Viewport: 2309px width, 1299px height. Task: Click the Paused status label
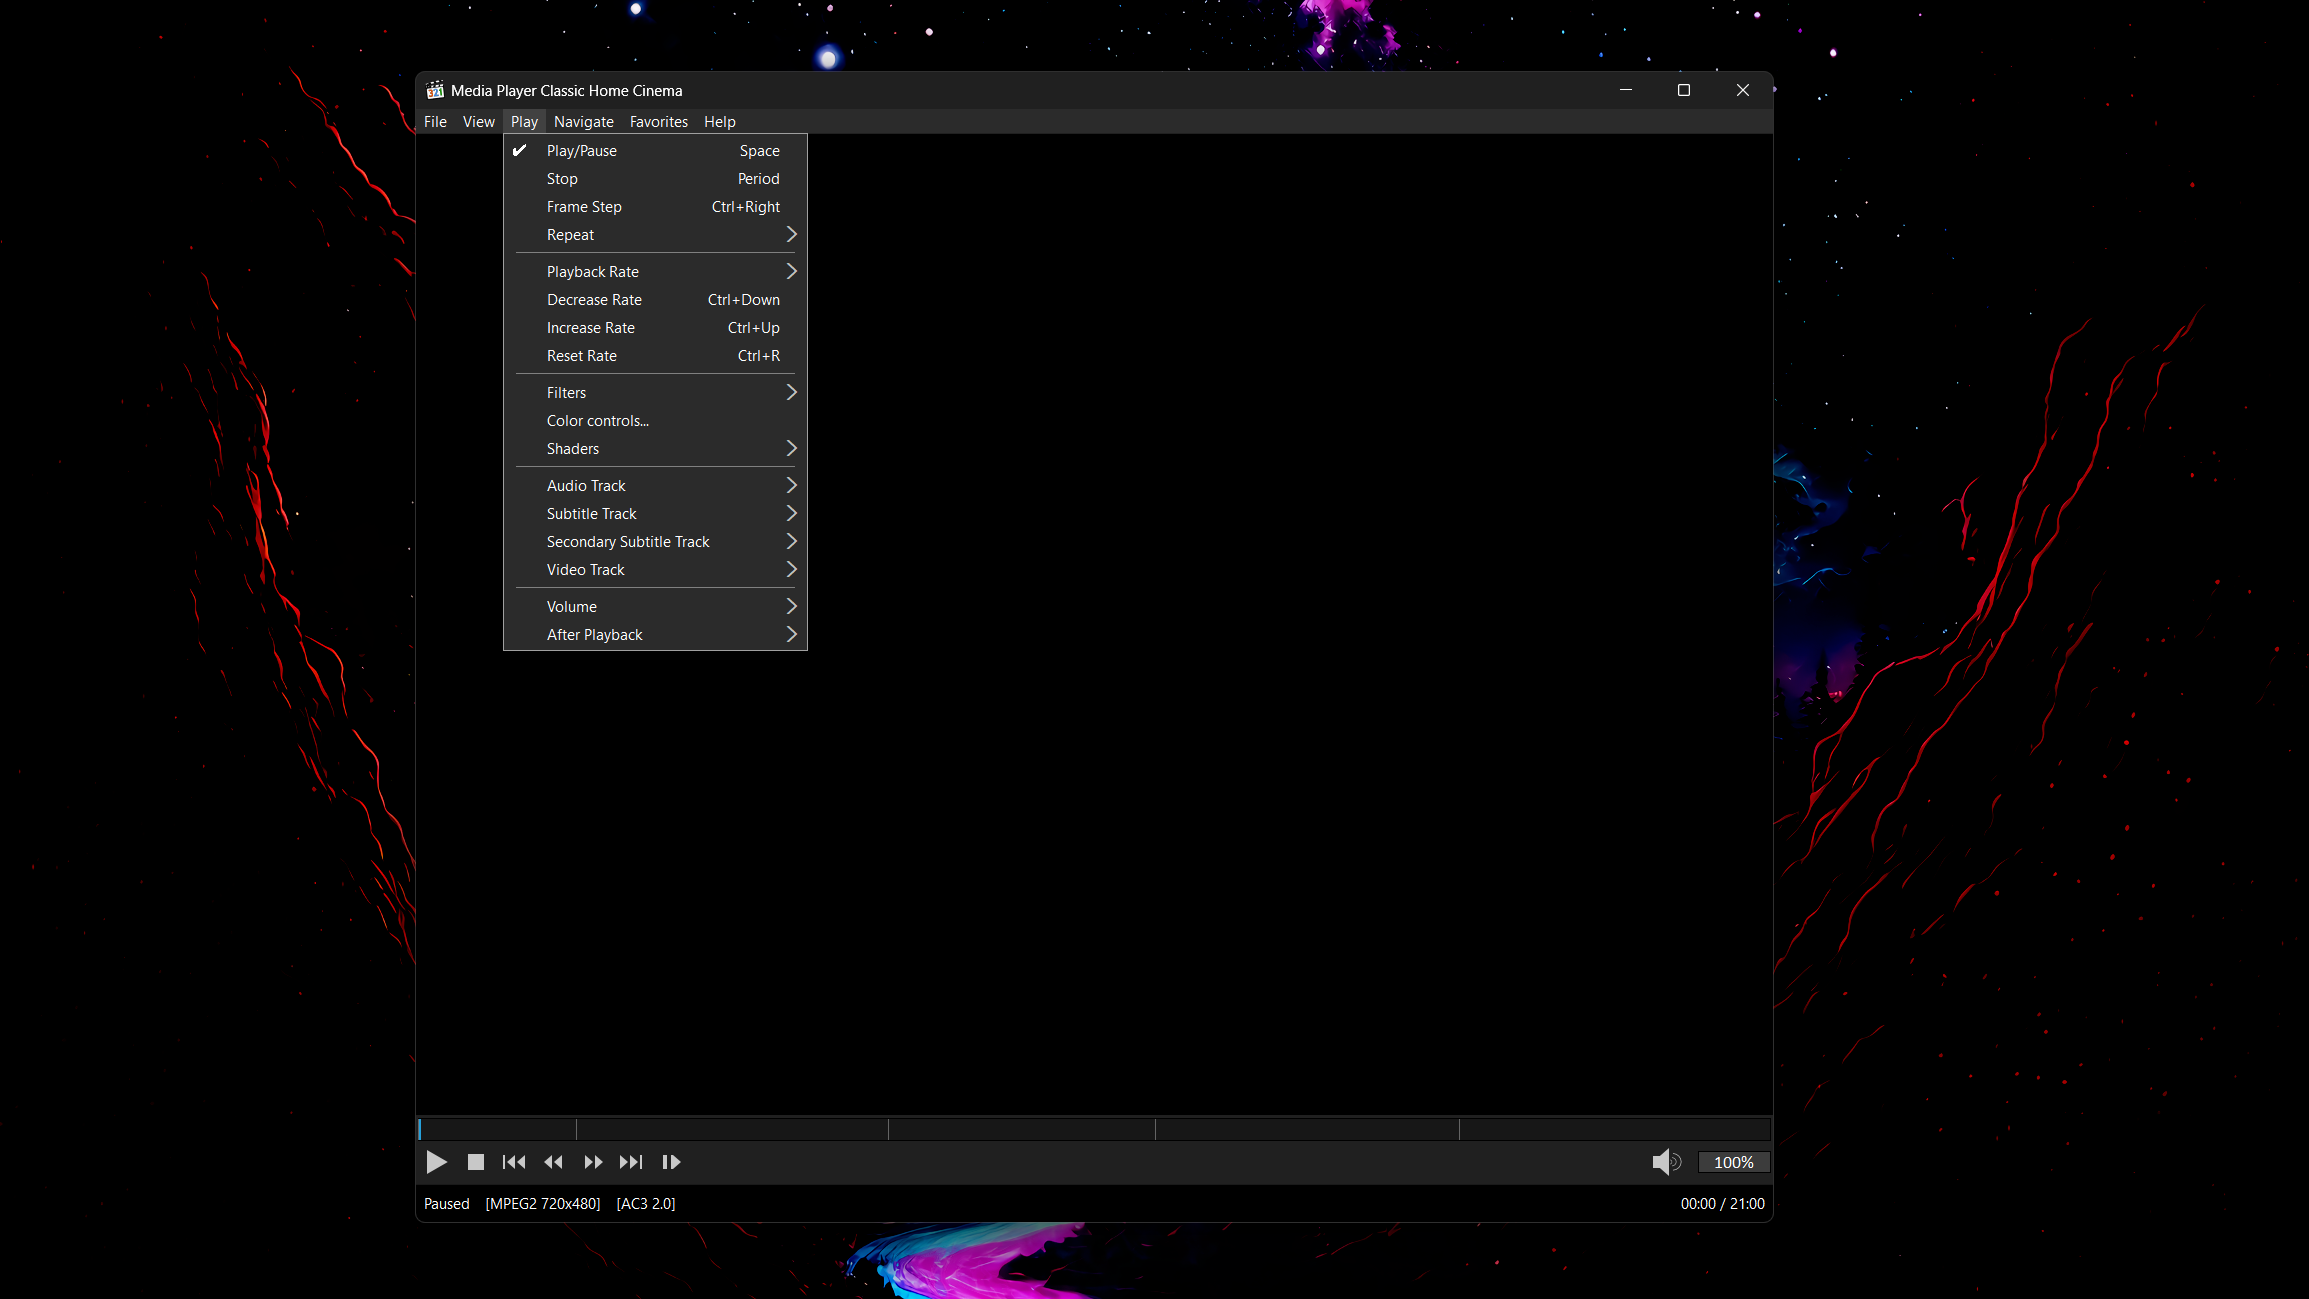click(x=446, y=1204)
